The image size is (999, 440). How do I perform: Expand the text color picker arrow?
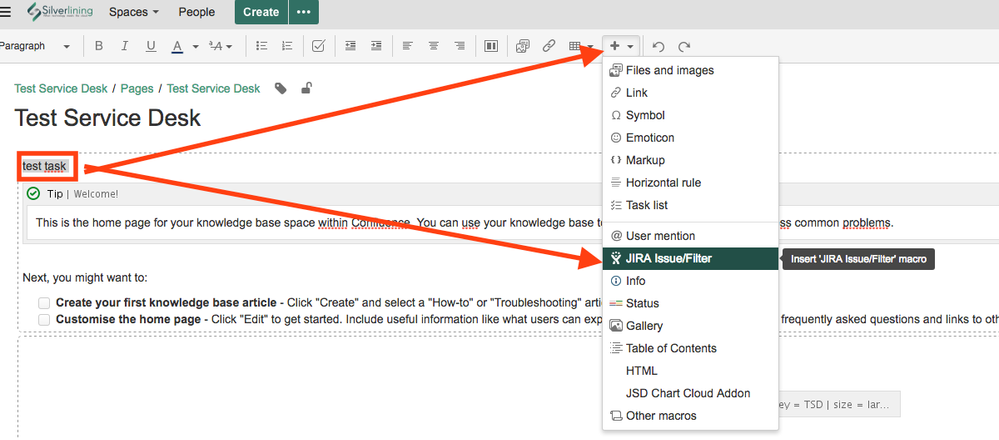click(195, 46)
